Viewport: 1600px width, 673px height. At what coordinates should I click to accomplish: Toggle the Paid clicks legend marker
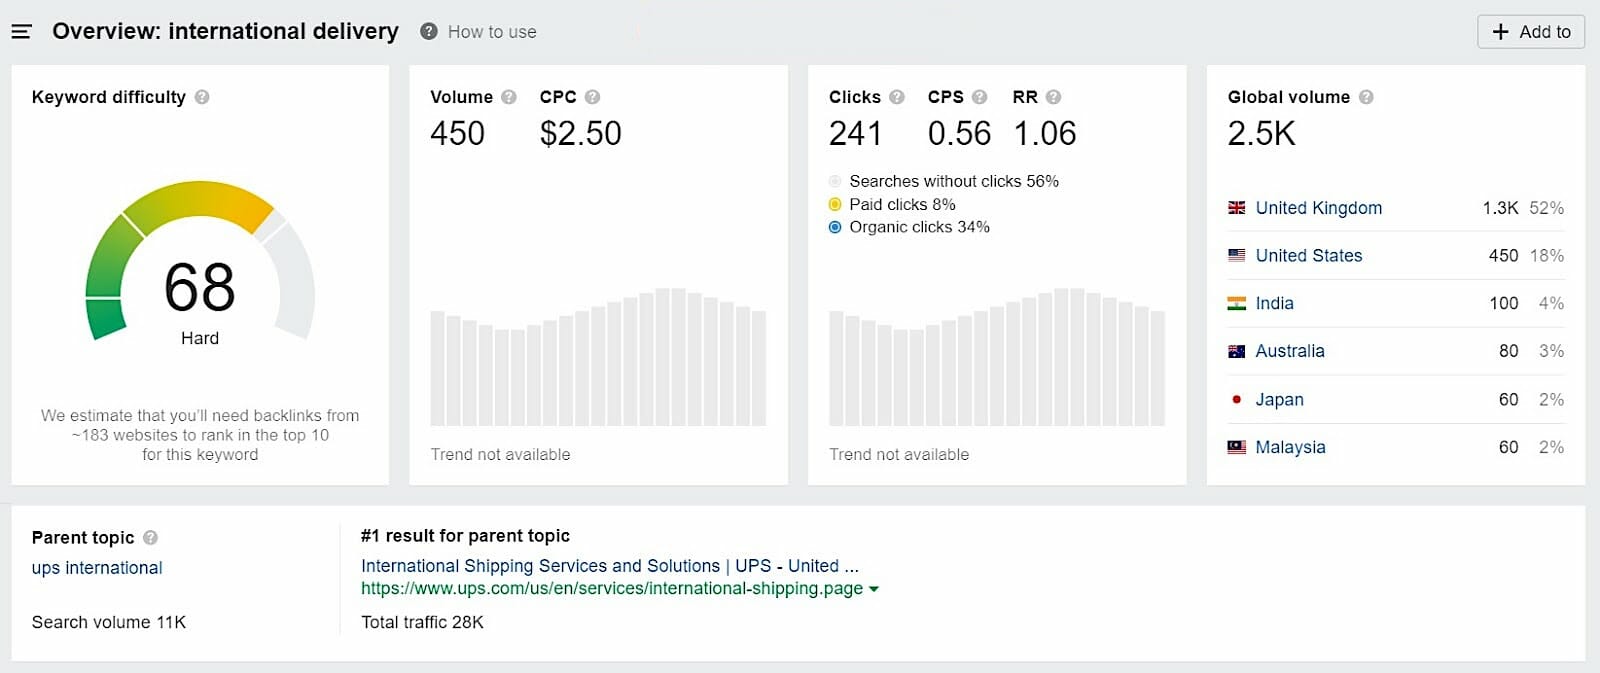tap(835, 204)
